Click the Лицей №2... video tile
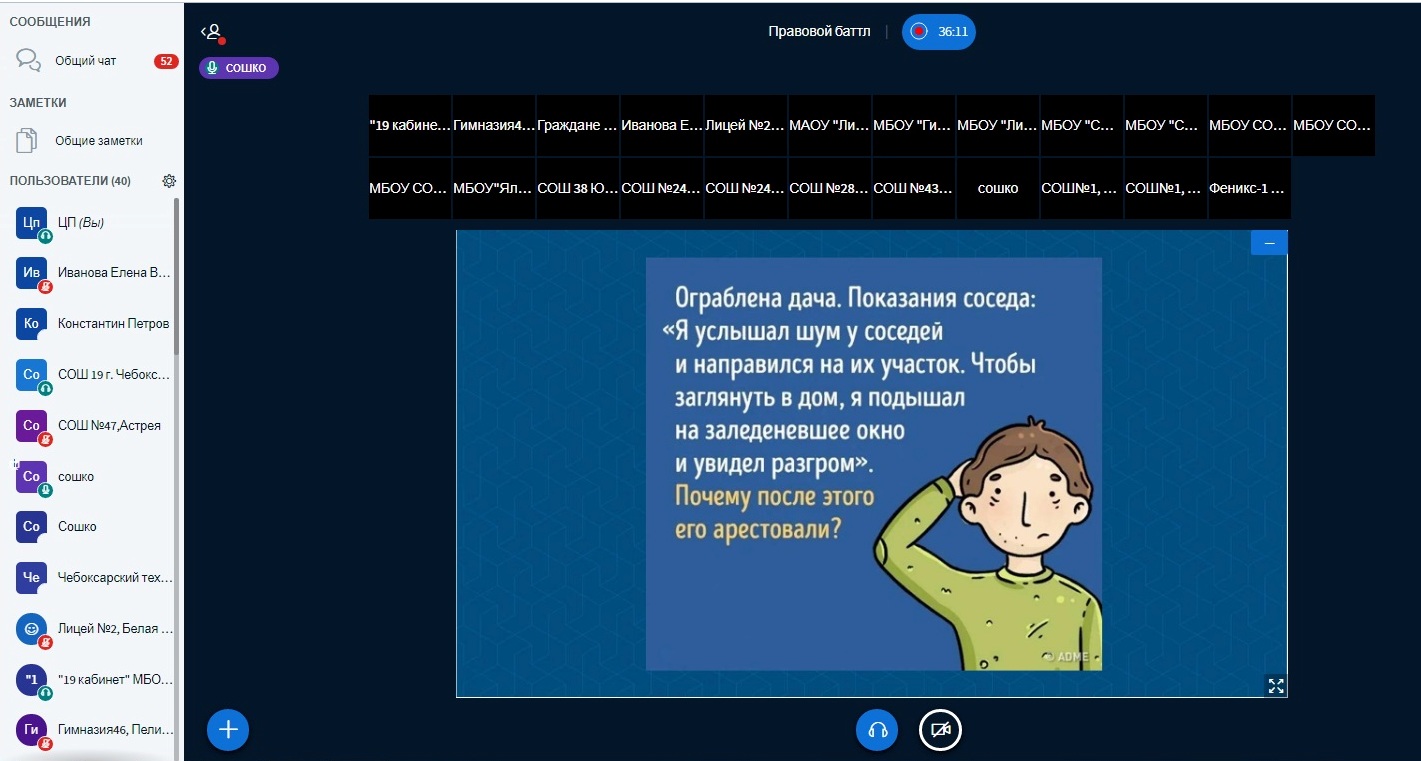1421x761 pixels. (746, 126)
